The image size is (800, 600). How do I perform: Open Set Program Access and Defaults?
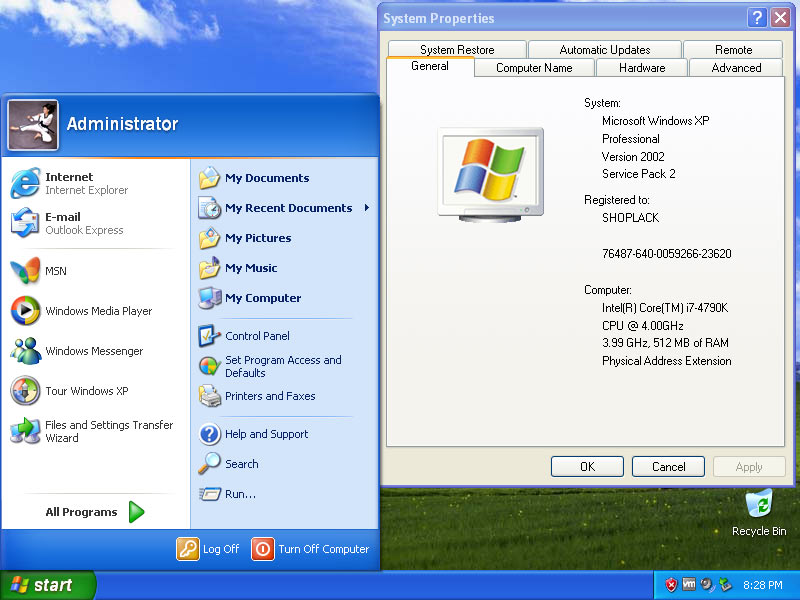point(270,366)
